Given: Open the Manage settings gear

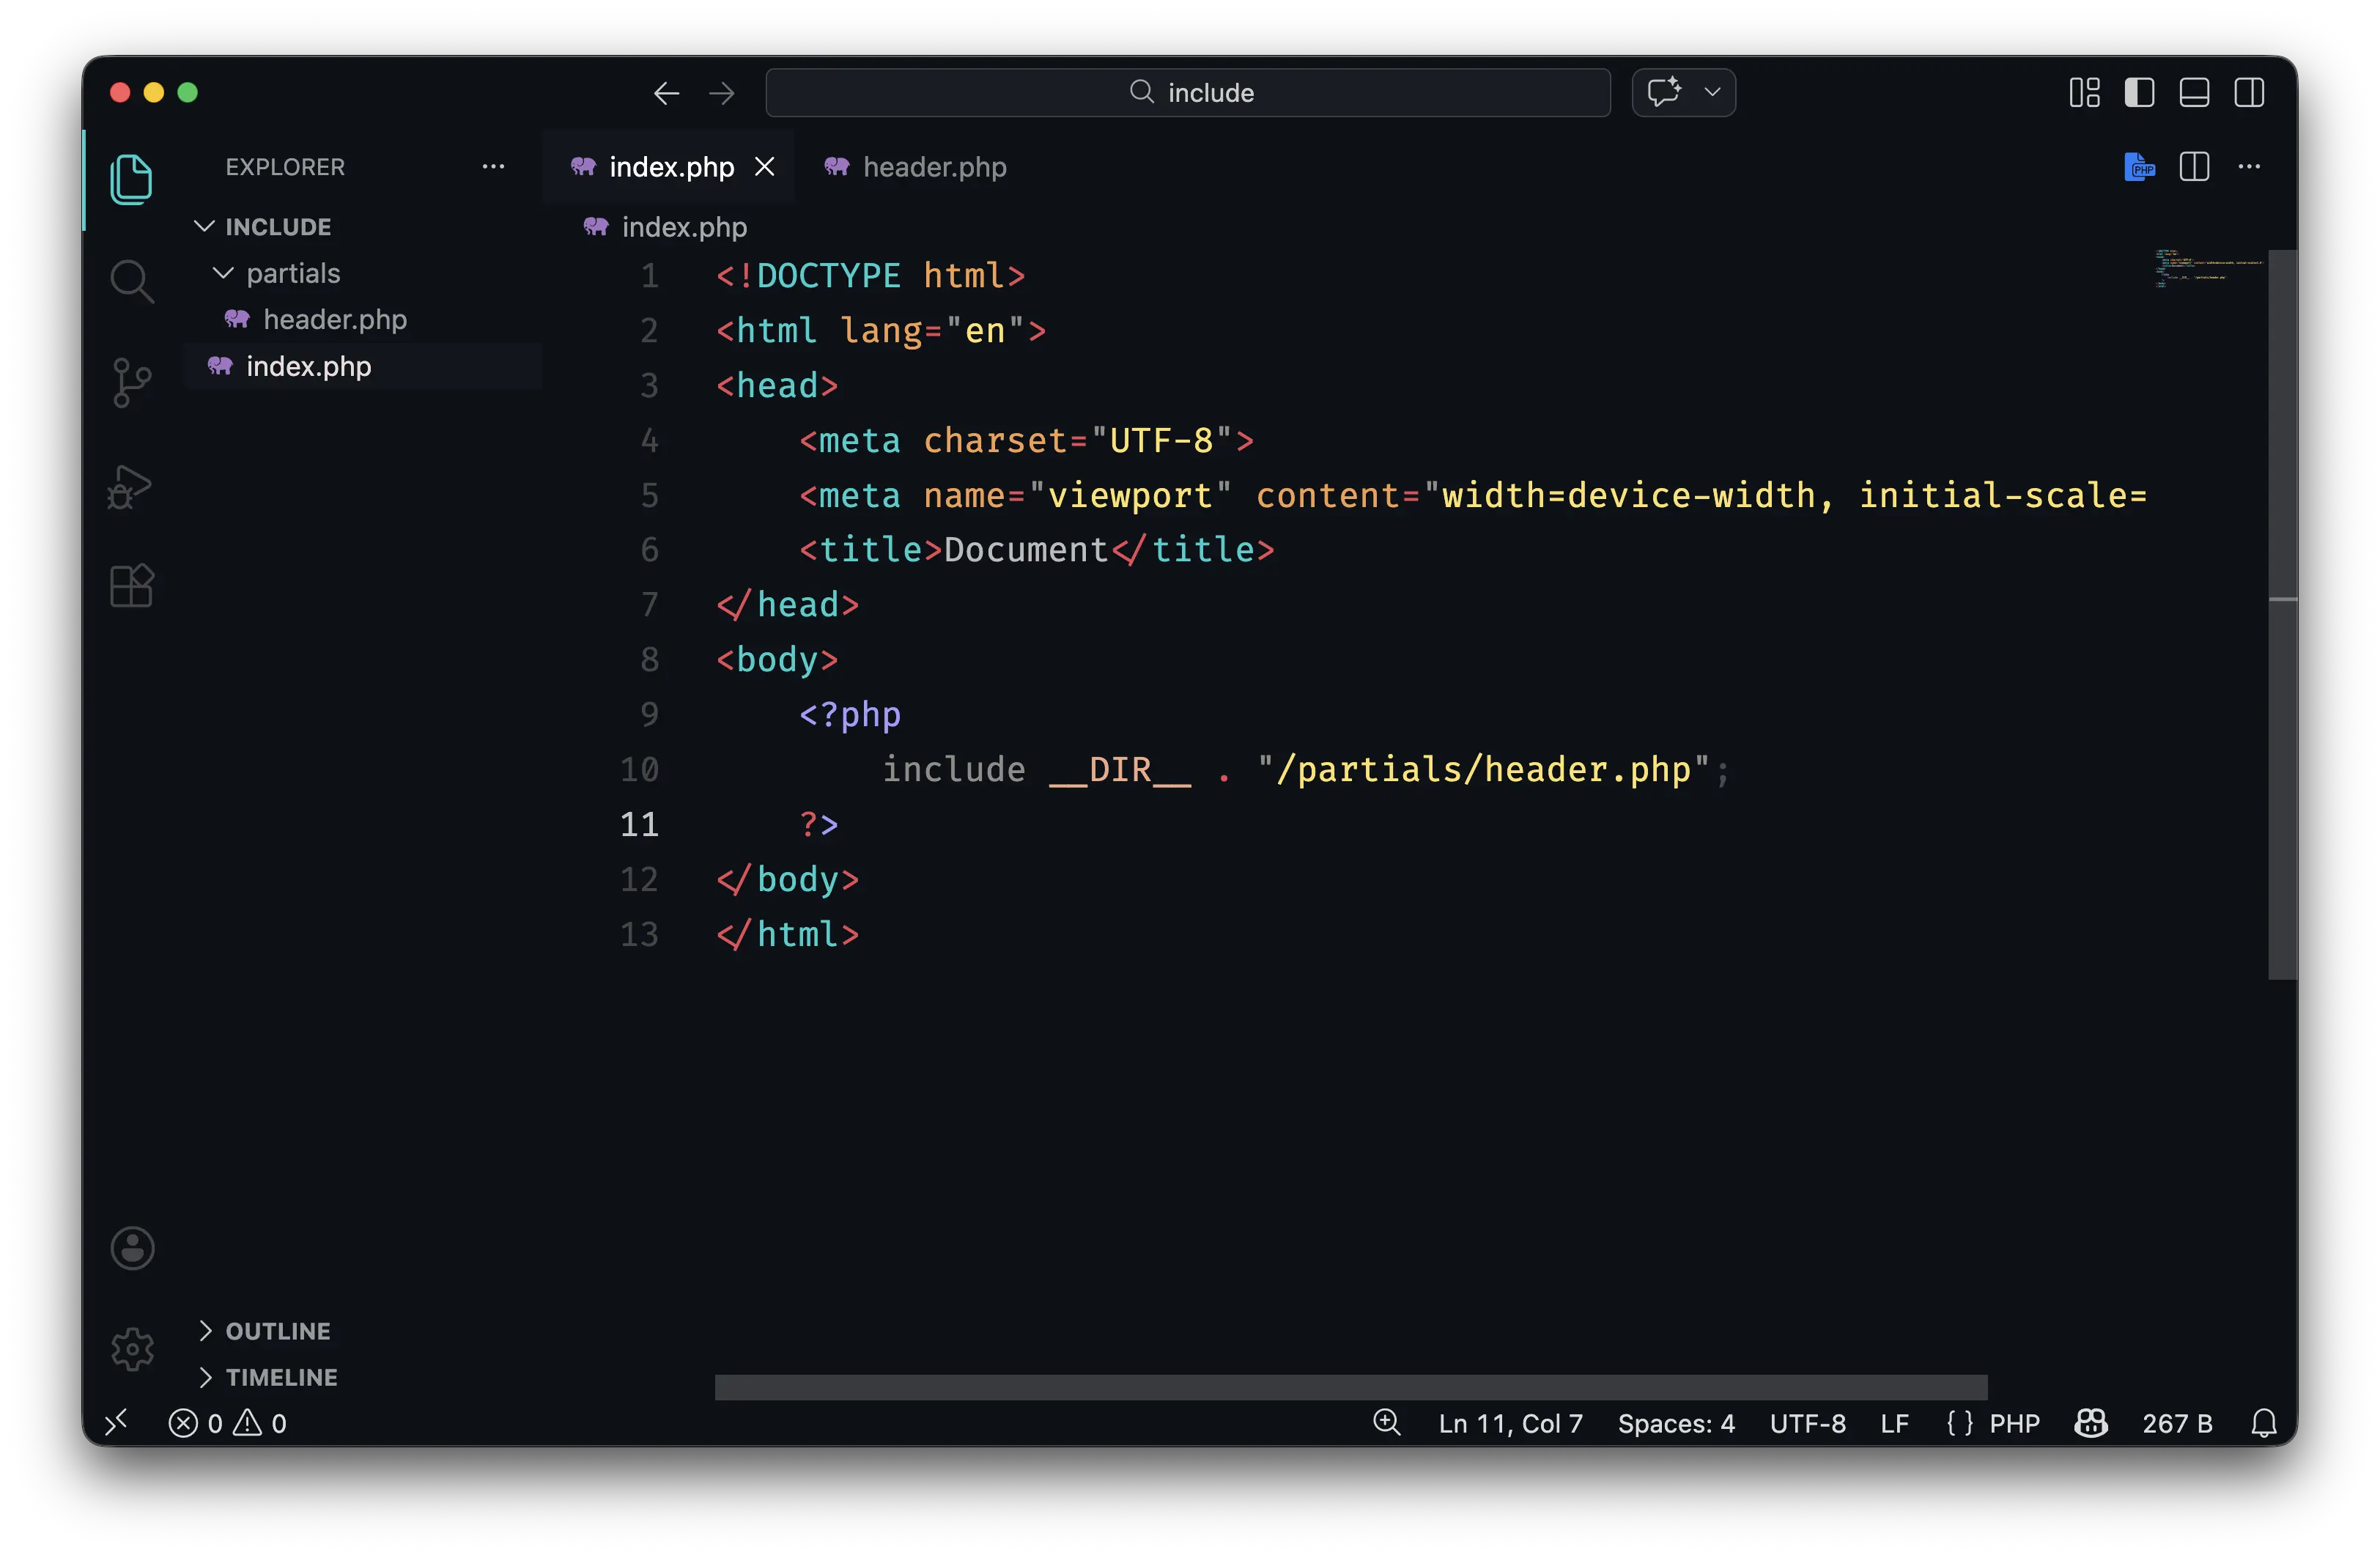Looking at the screenshot, I should point(132,1350).
